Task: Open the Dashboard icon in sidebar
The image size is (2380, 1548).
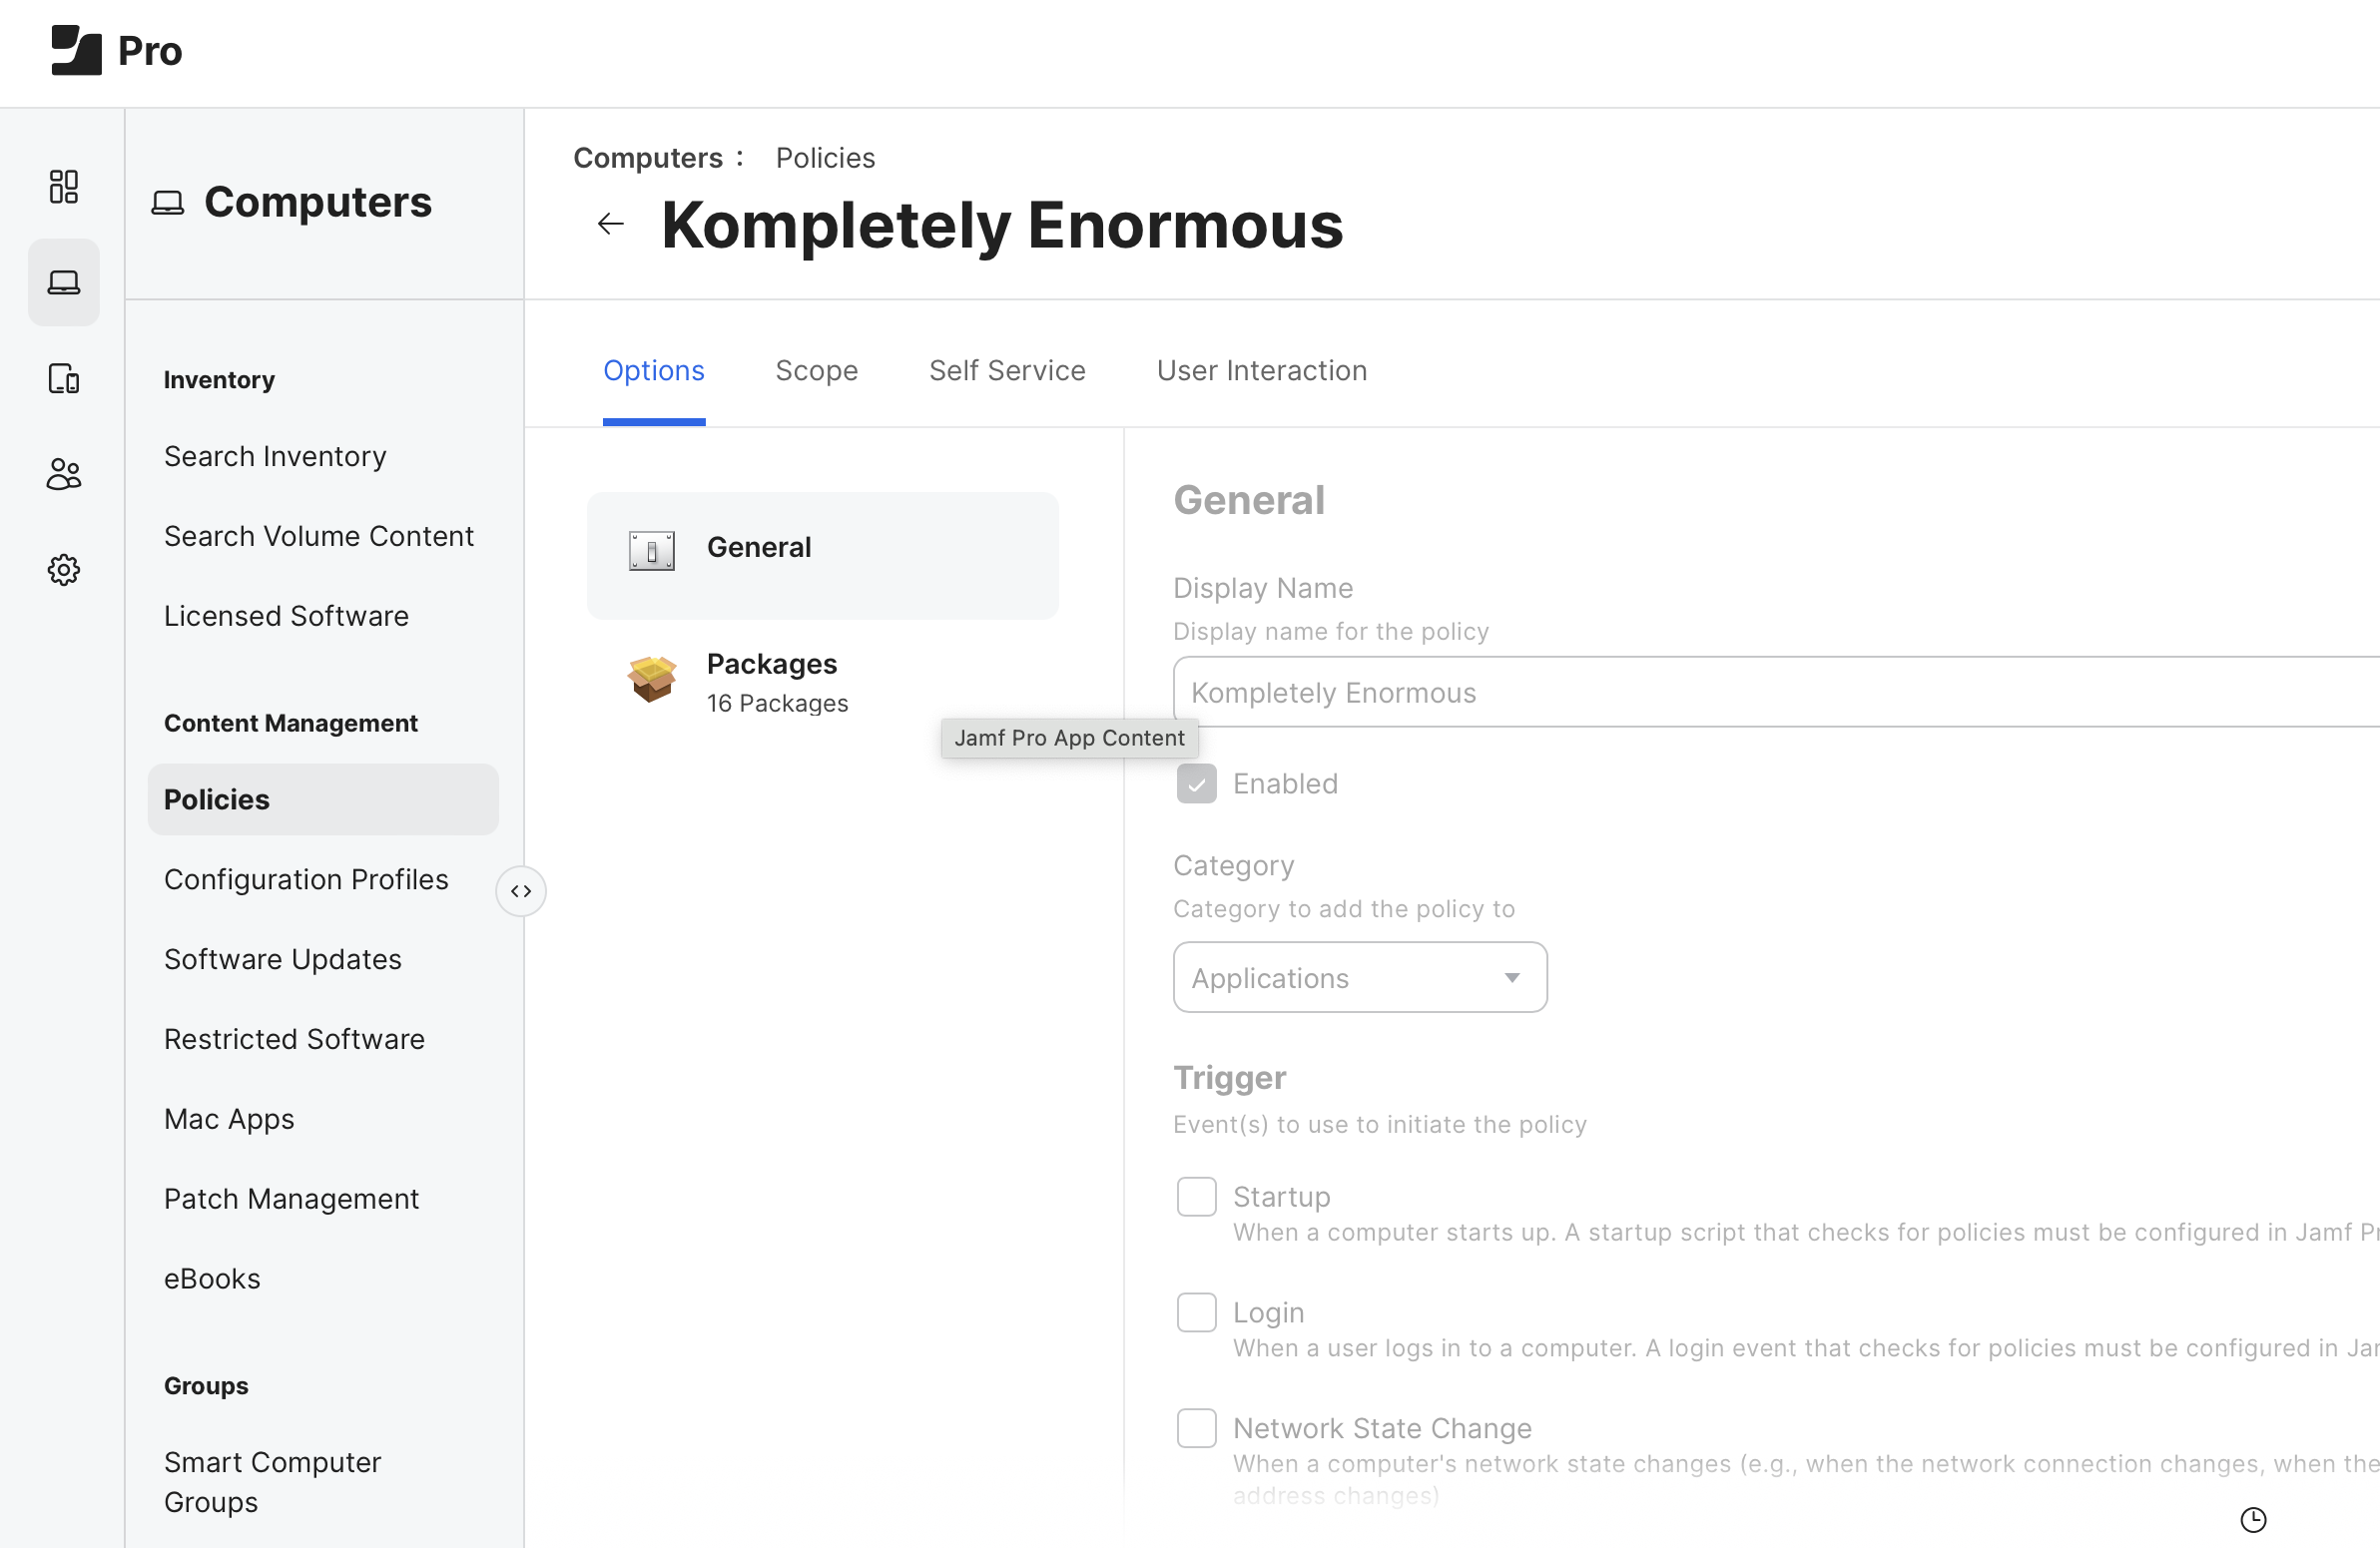Action: [x=63, y=186]
